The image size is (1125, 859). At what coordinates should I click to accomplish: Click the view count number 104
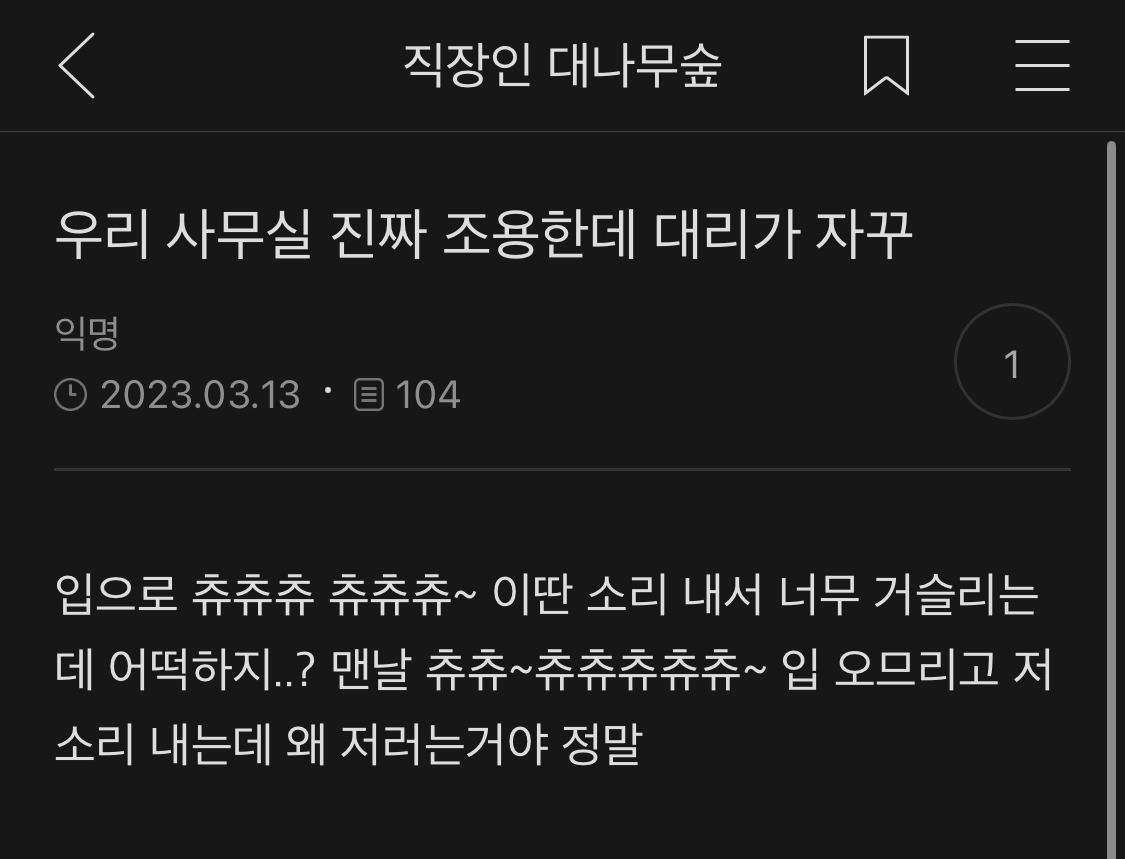point(428,395)
